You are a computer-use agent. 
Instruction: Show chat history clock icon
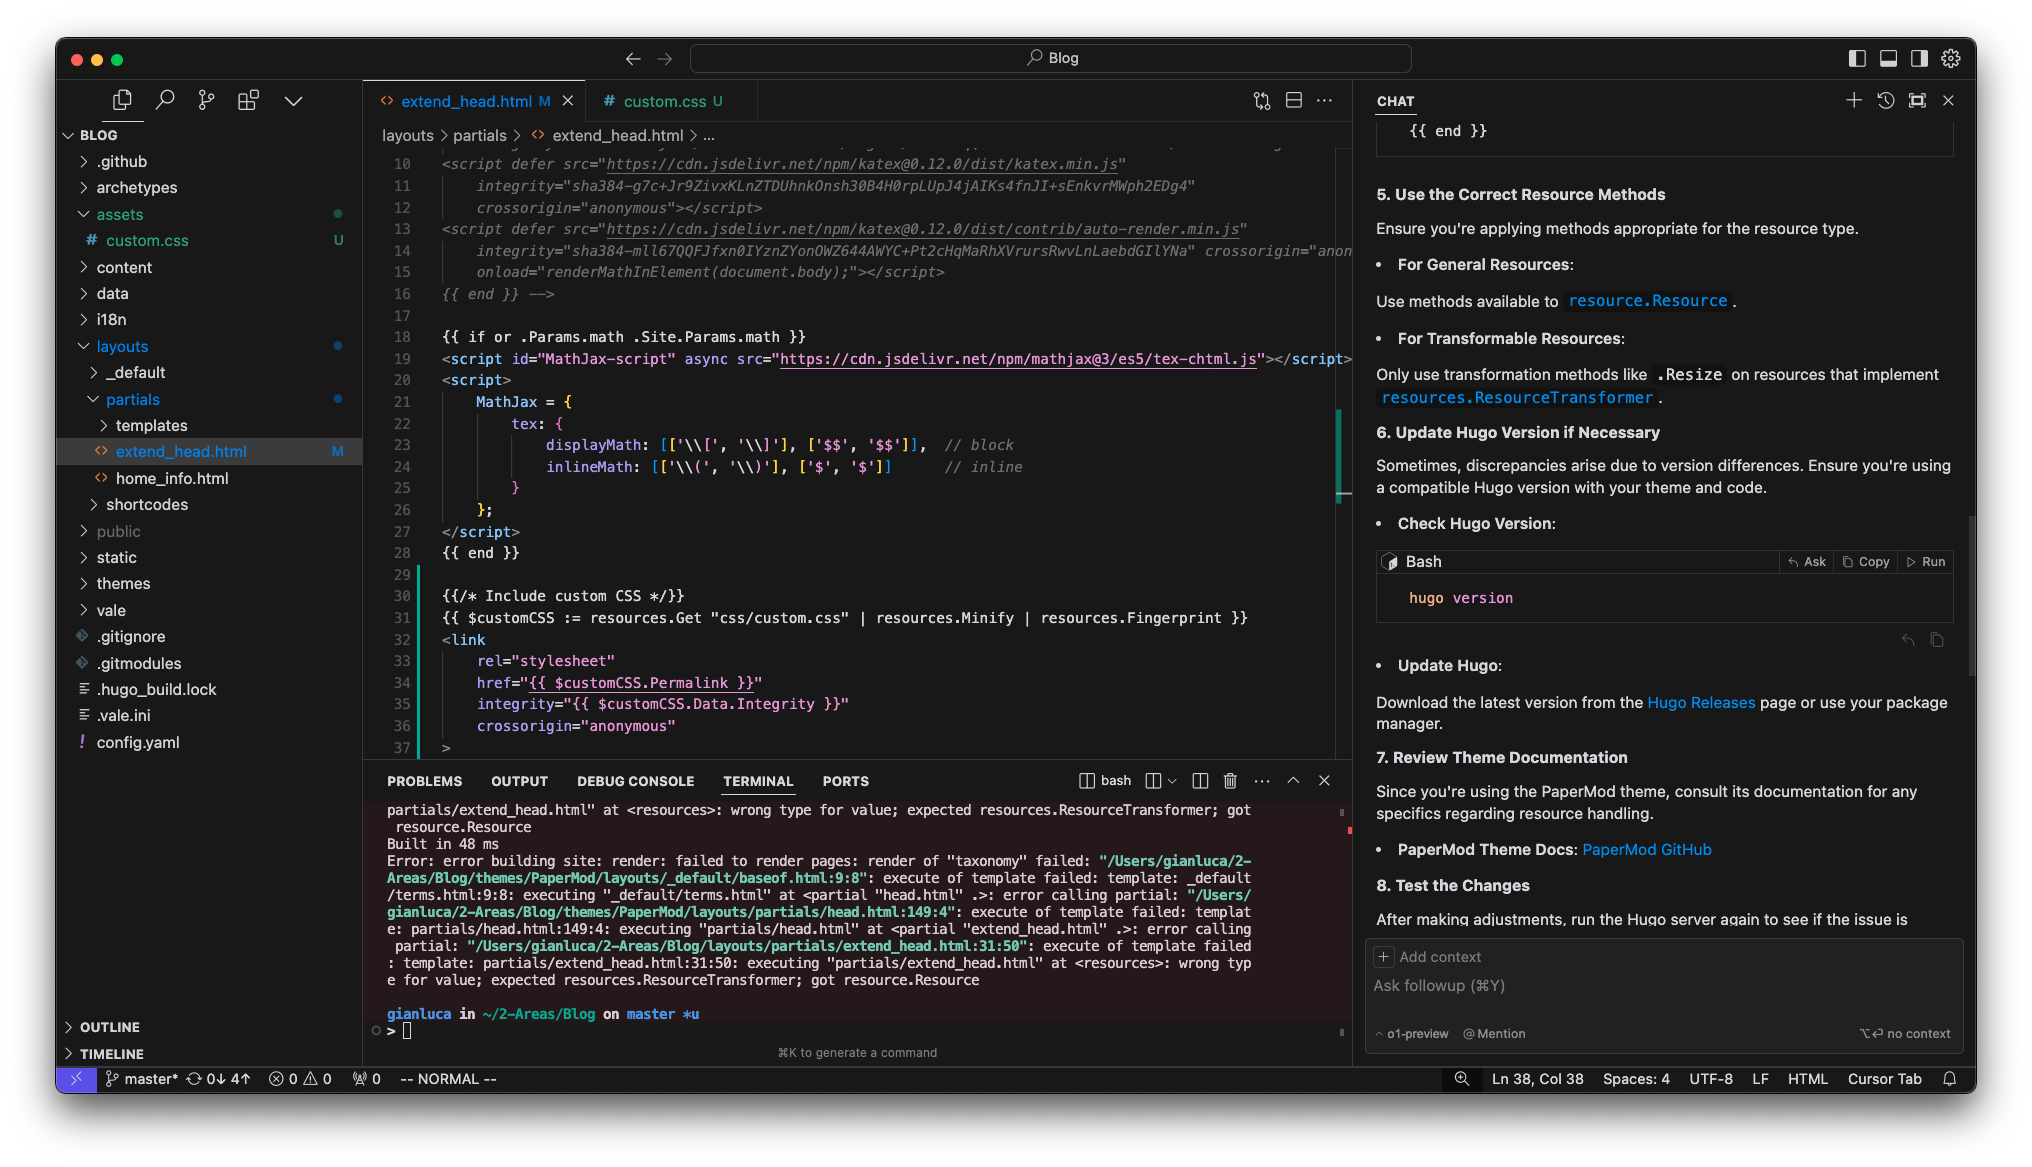1886,100
